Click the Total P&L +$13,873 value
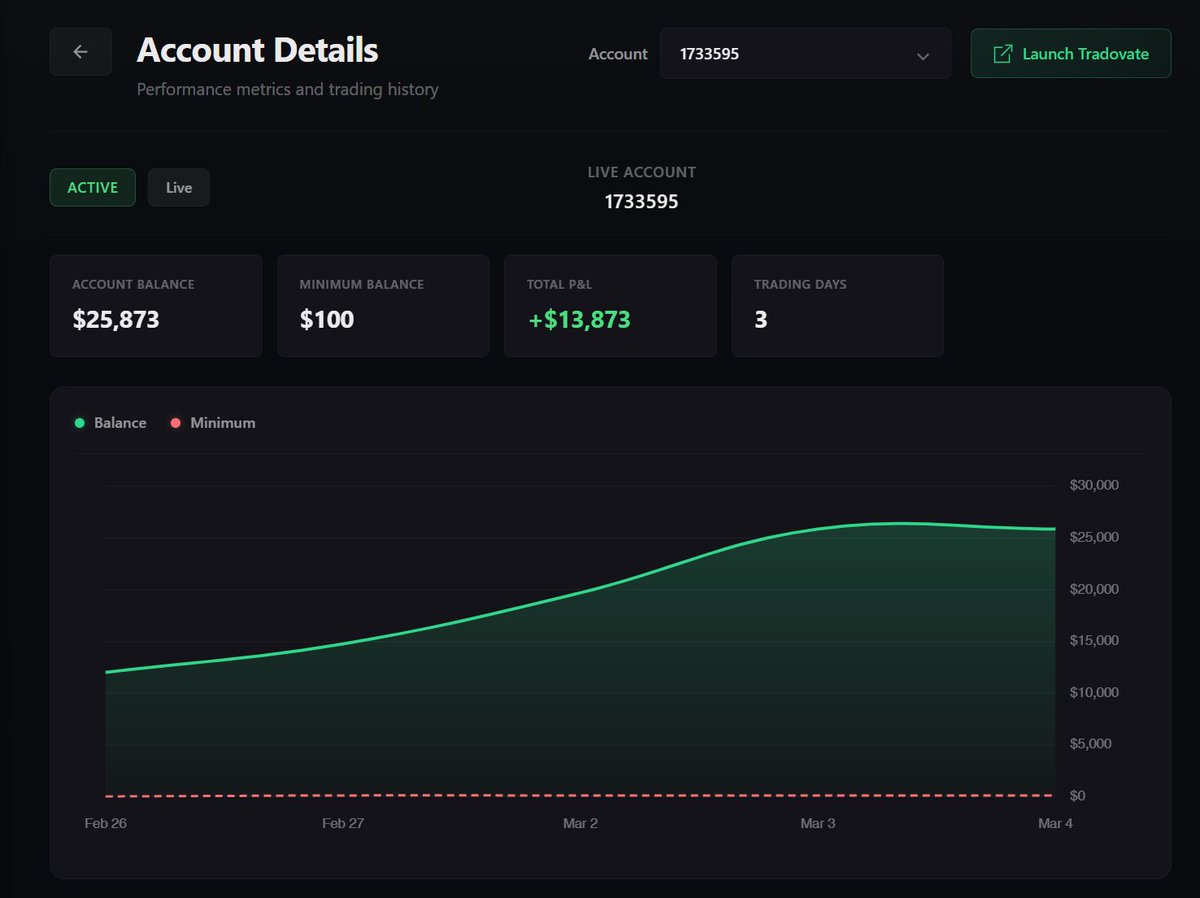Viewport: 1200px width, 898px height. (x=579, y=320)
